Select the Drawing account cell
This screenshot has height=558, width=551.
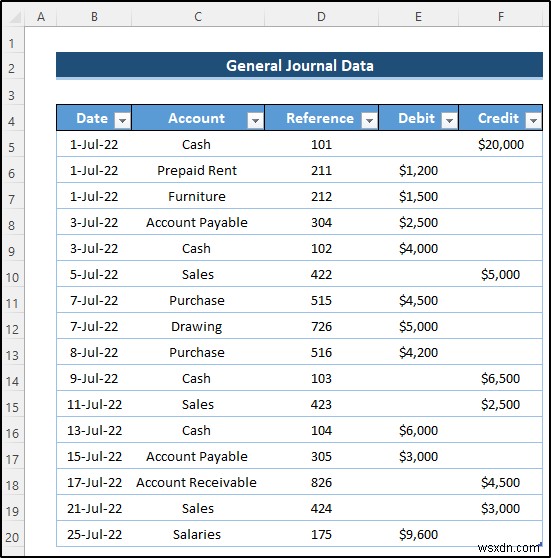click(198, 326)
